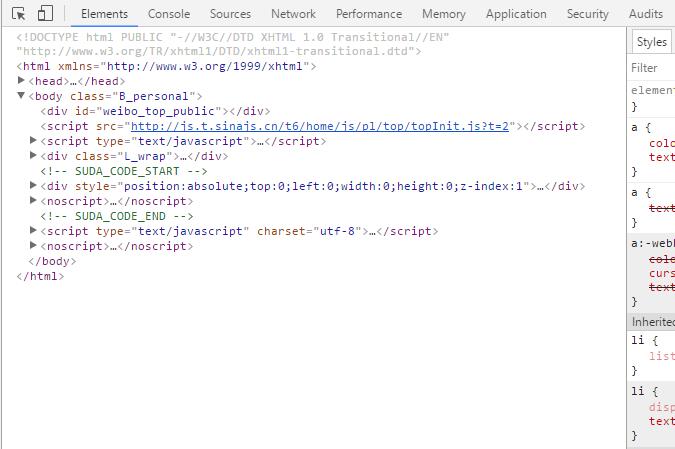Select the DOCTYPE declaration line
Image resolution: width=675 pixels, height=449 pixels.
[232, 44]
